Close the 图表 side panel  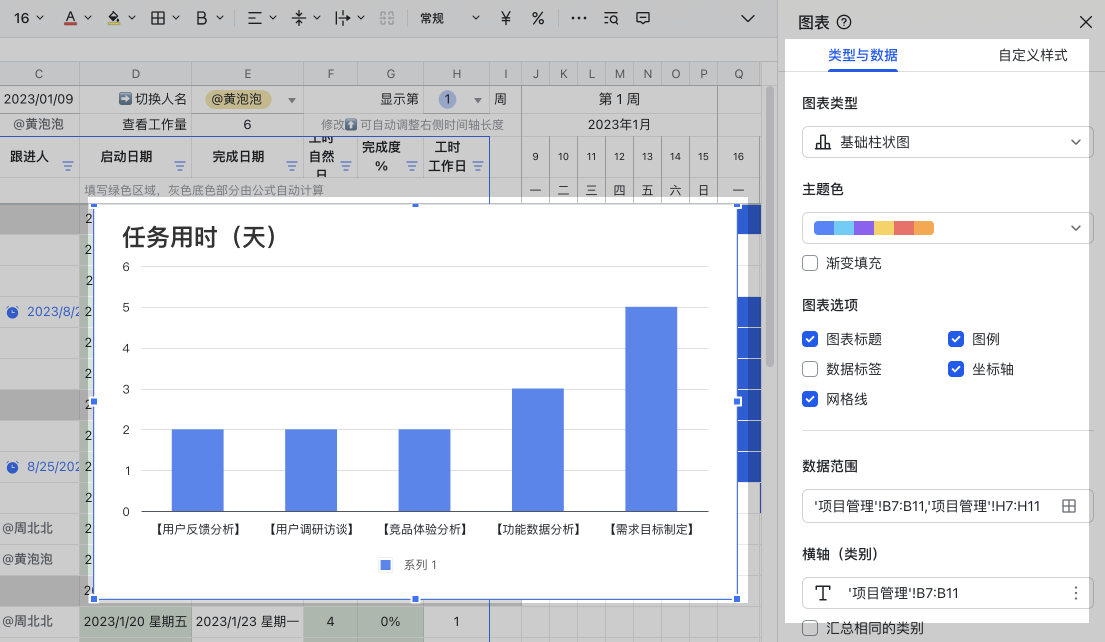(1085, 23)
